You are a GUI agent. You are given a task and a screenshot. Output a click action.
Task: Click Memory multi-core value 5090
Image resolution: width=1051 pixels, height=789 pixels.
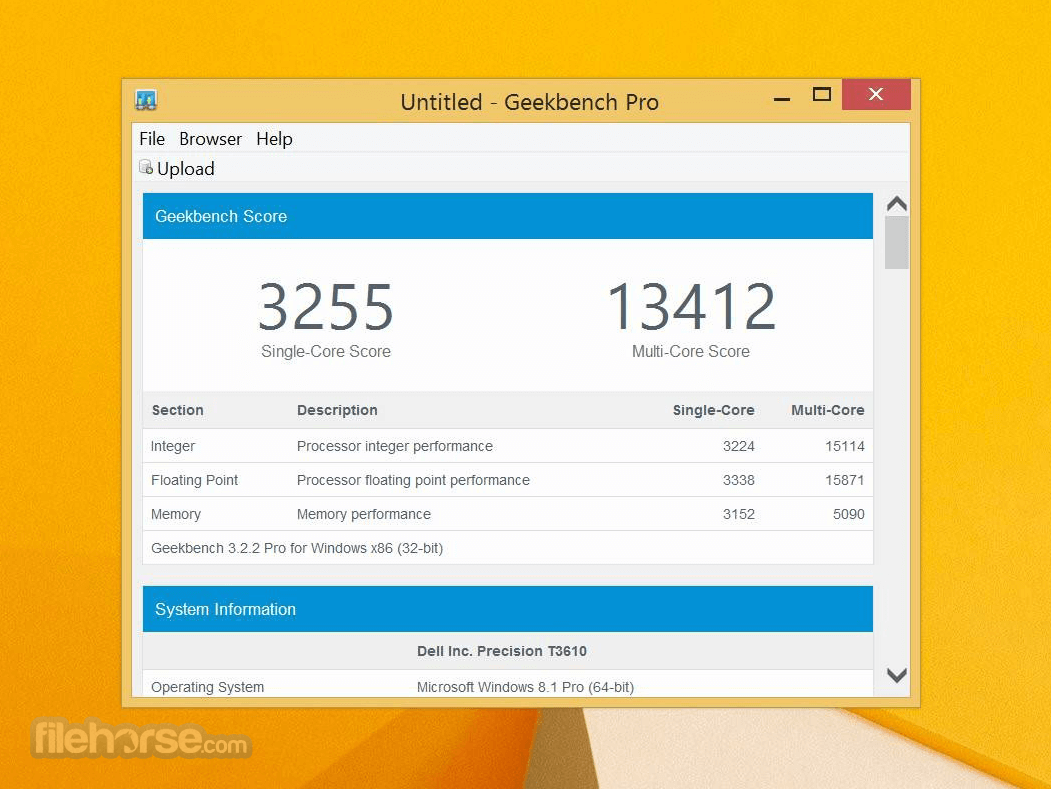pos(849,514)
